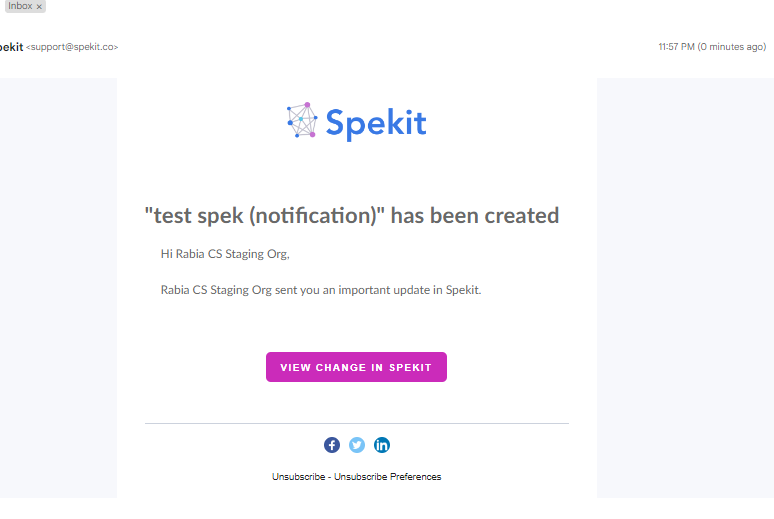774x519 pixels.
Task: Open the Facebook social icon
Action: point(332,445)
